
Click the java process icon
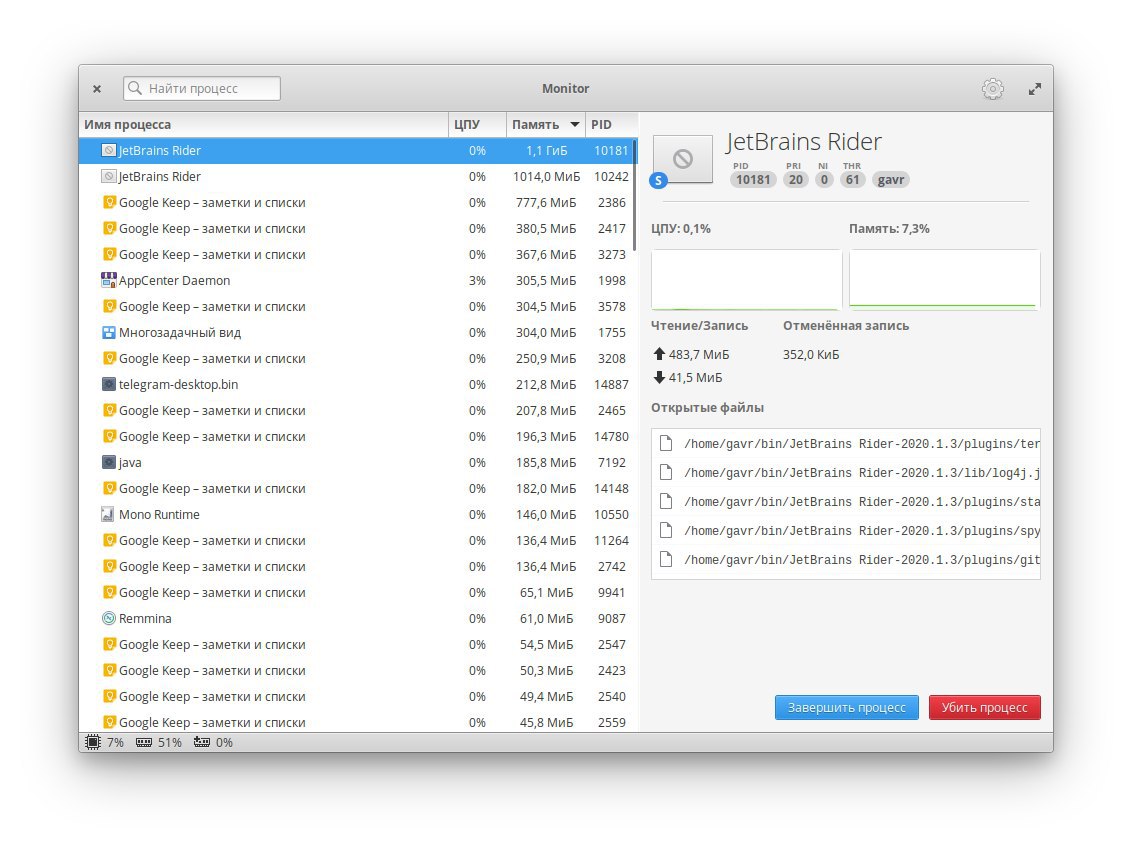pyautogui.click(x=108, y=462)
